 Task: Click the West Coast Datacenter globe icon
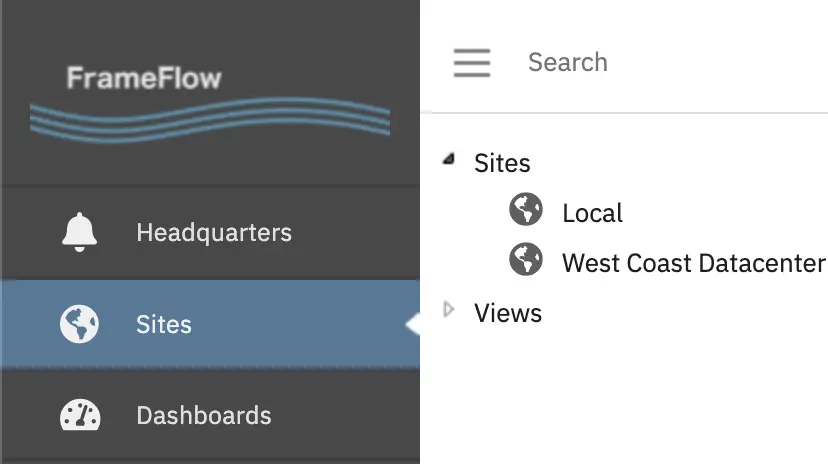pyautogui.click(x=525, y=259)
